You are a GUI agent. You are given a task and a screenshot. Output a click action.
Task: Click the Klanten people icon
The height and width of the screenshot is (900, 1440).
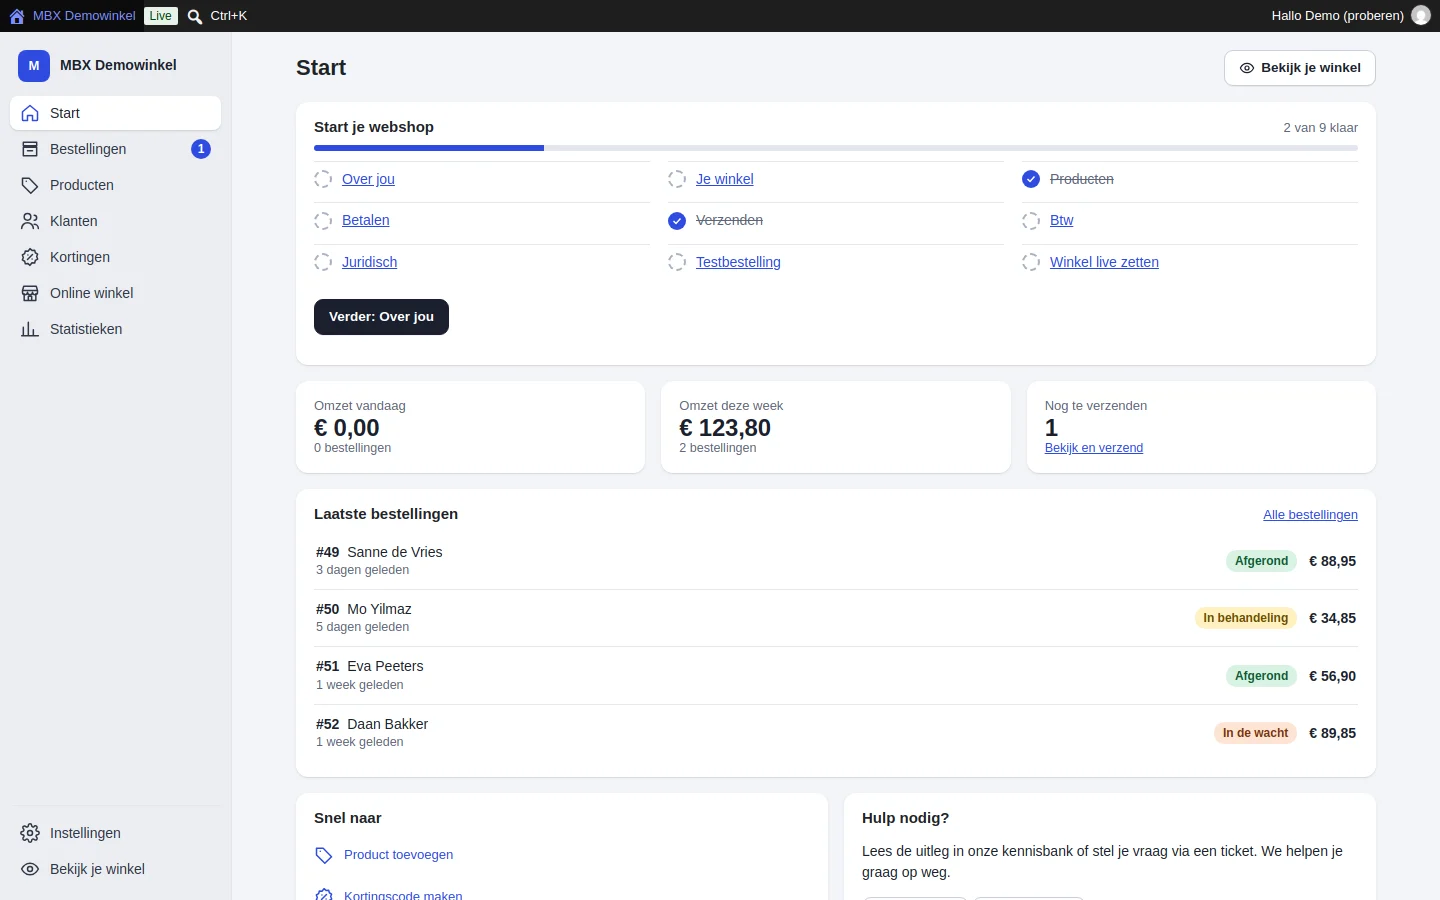[30, 221]
